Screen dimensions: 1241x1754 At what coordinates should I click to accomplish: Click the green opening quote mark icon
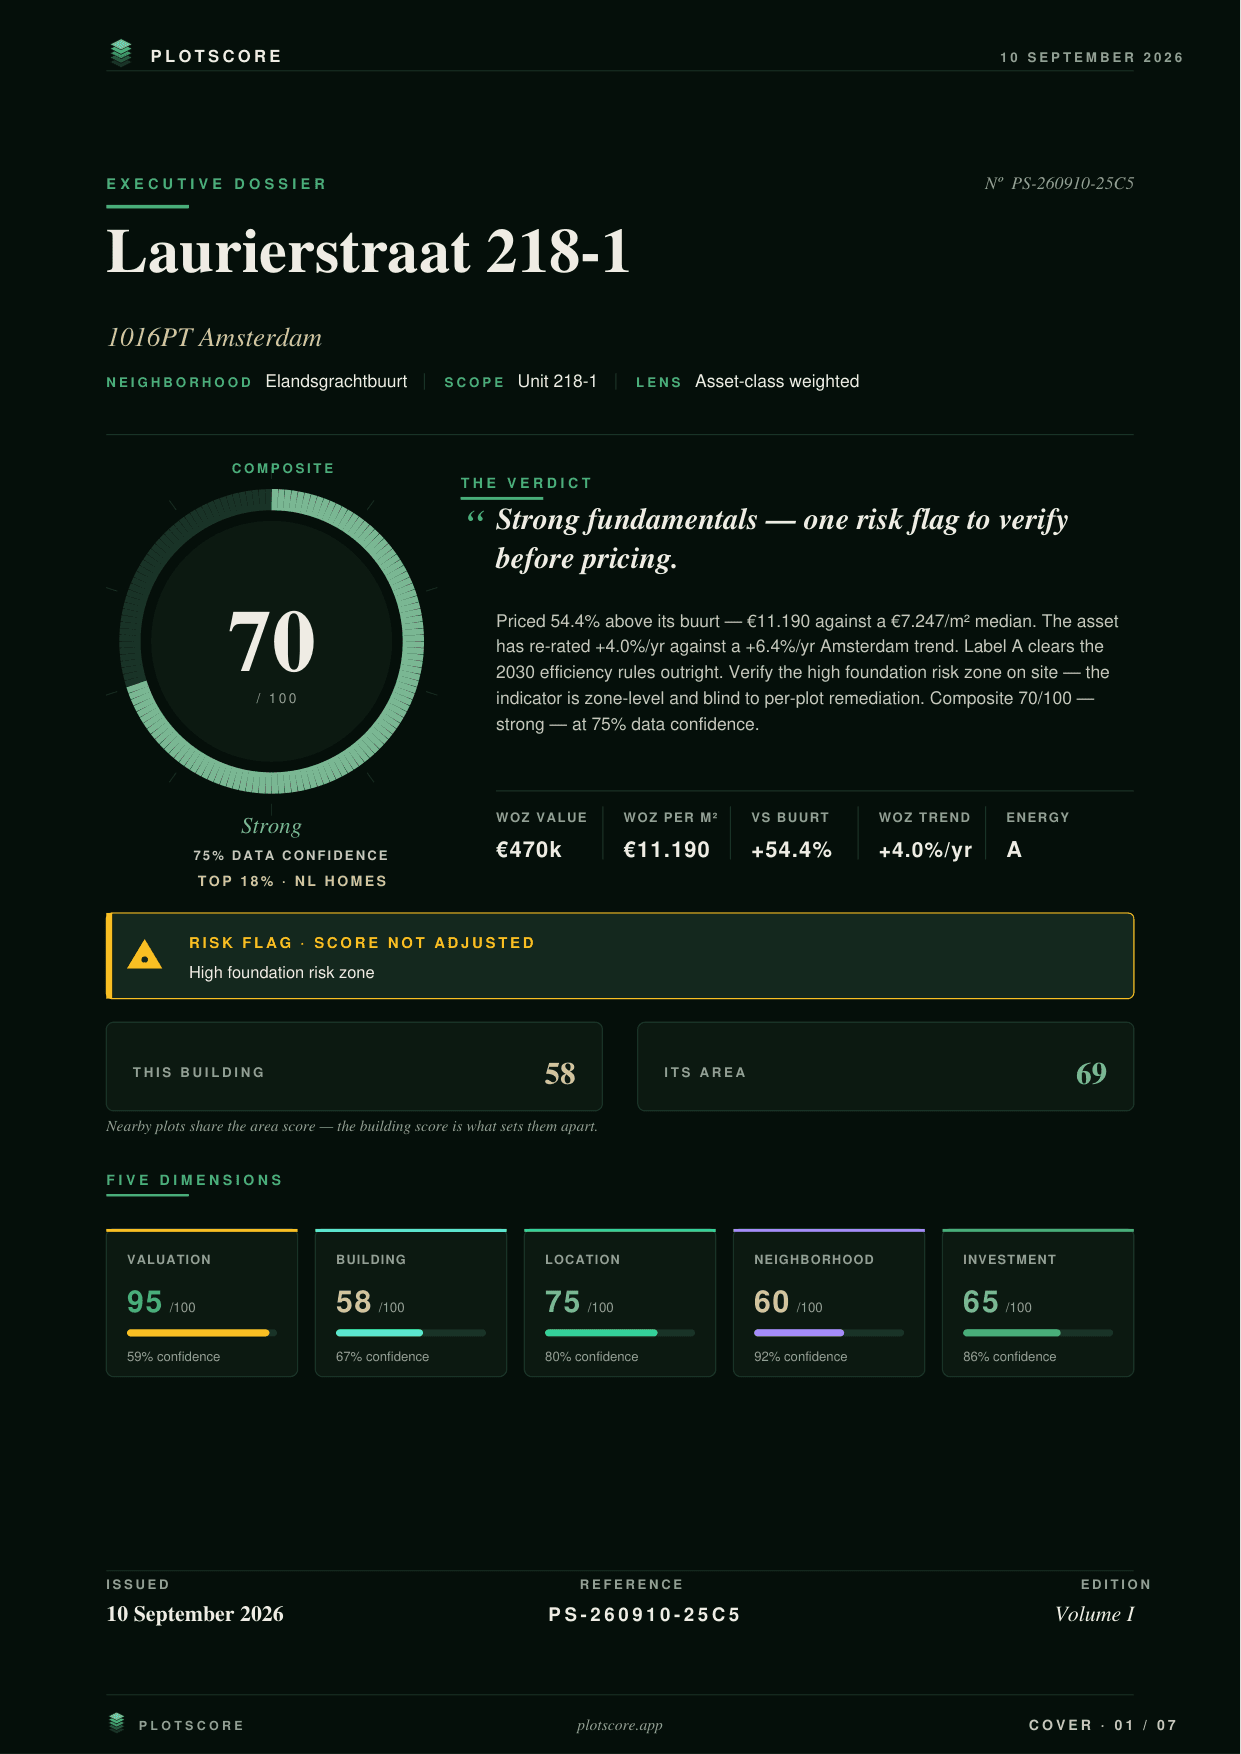(x=475, y=517)
